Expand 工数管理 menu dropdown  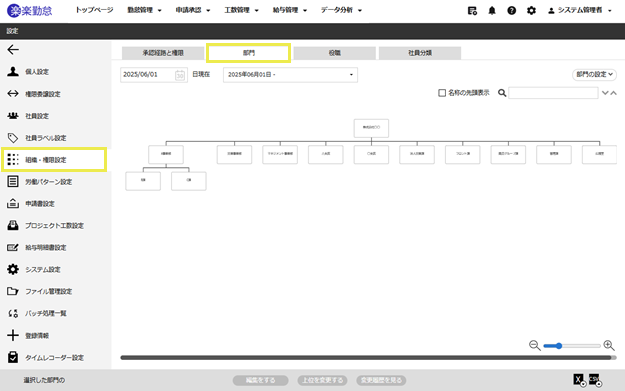point(242,10)
